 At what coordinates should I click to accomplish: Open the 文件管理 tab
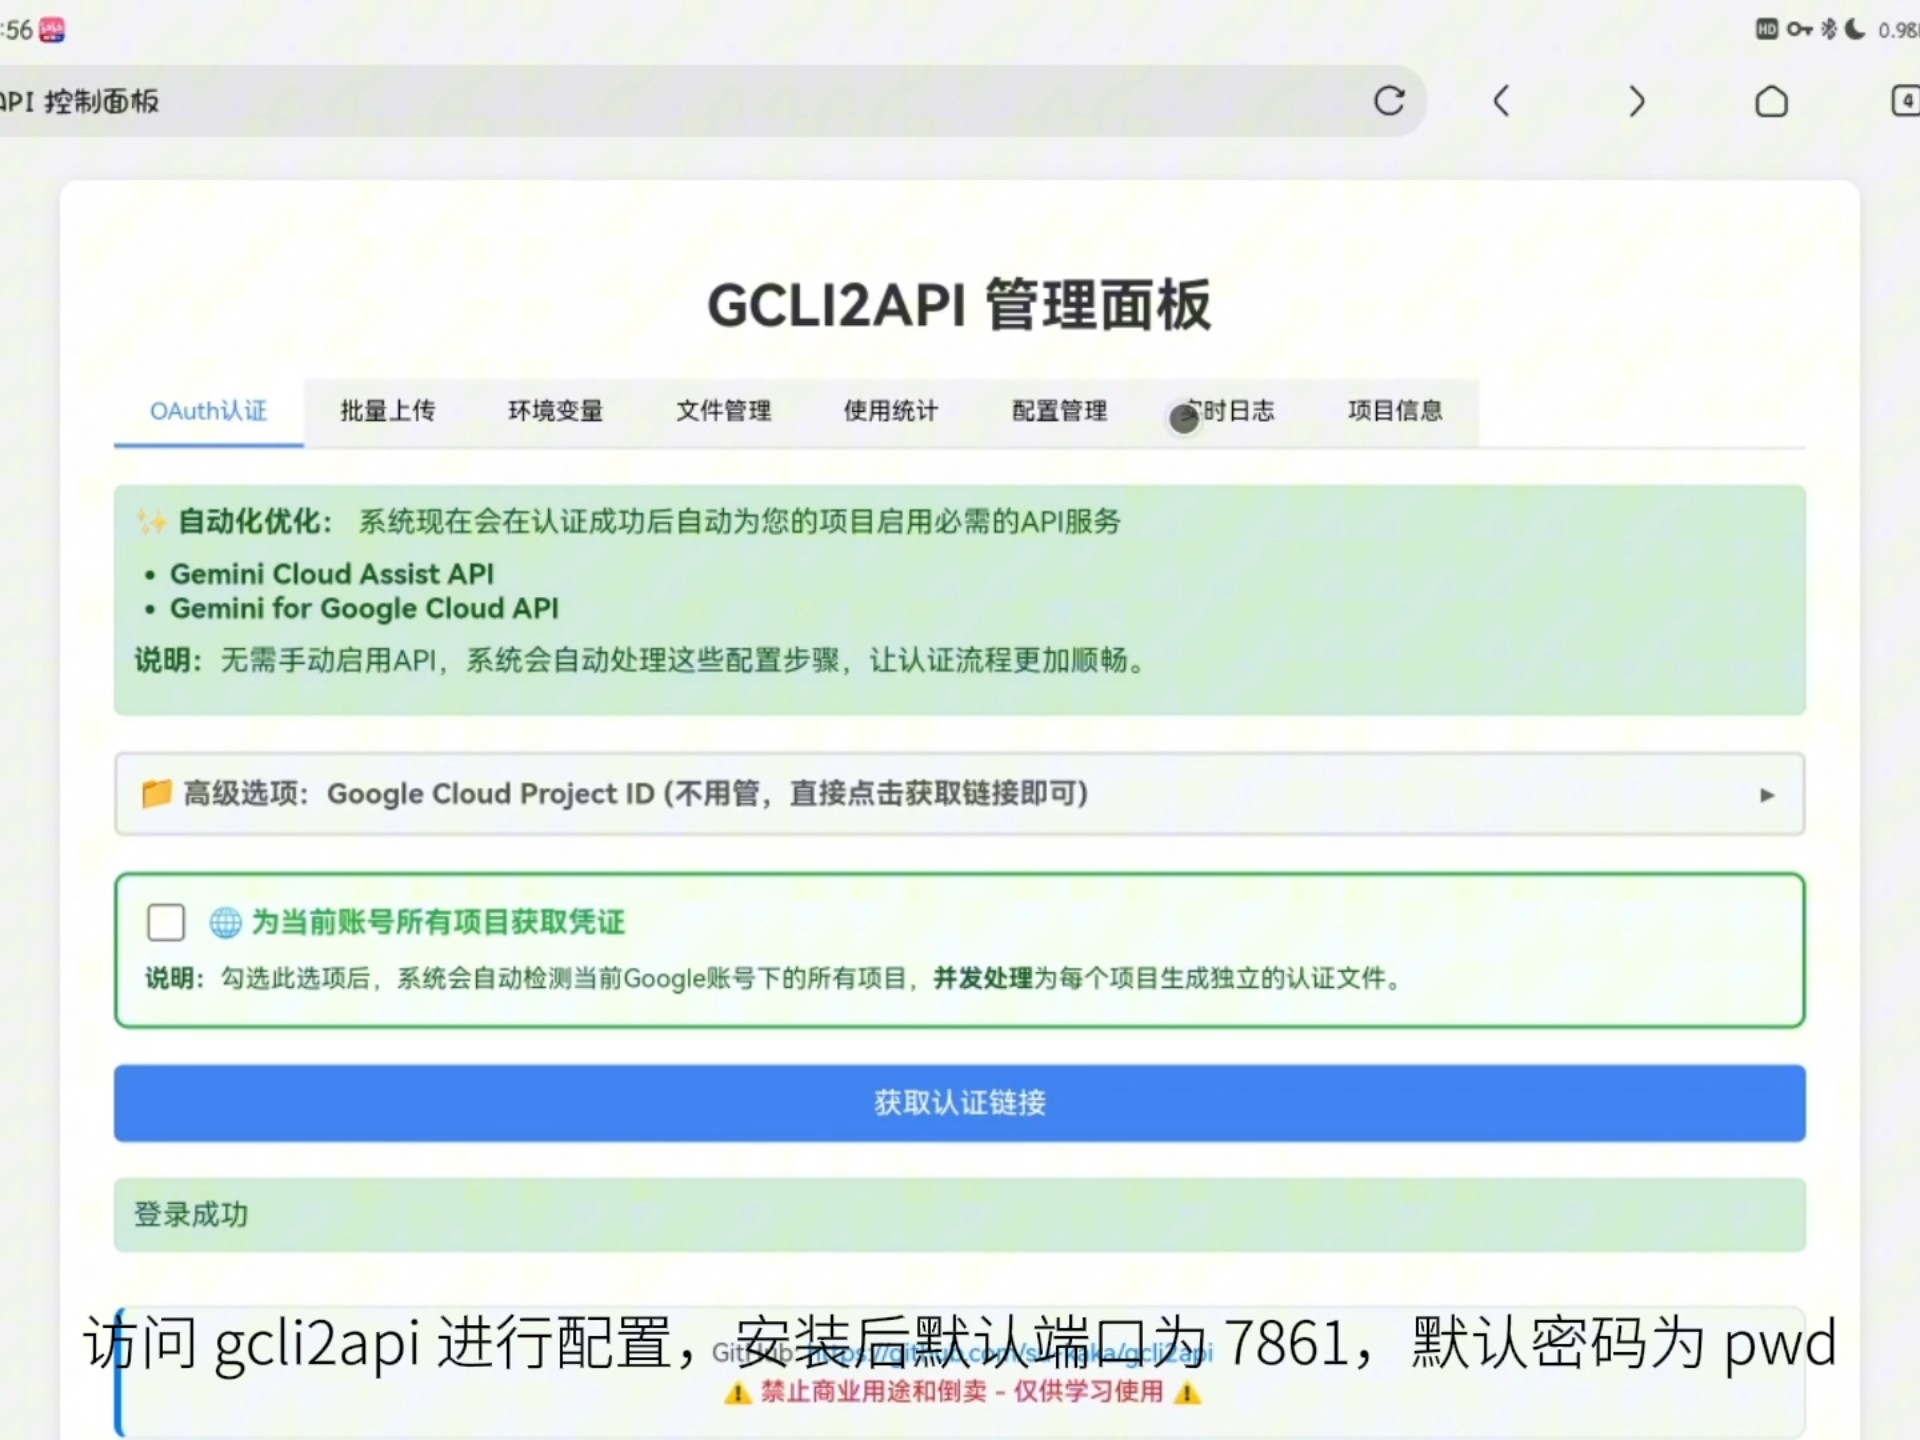(x=724, y=411)
